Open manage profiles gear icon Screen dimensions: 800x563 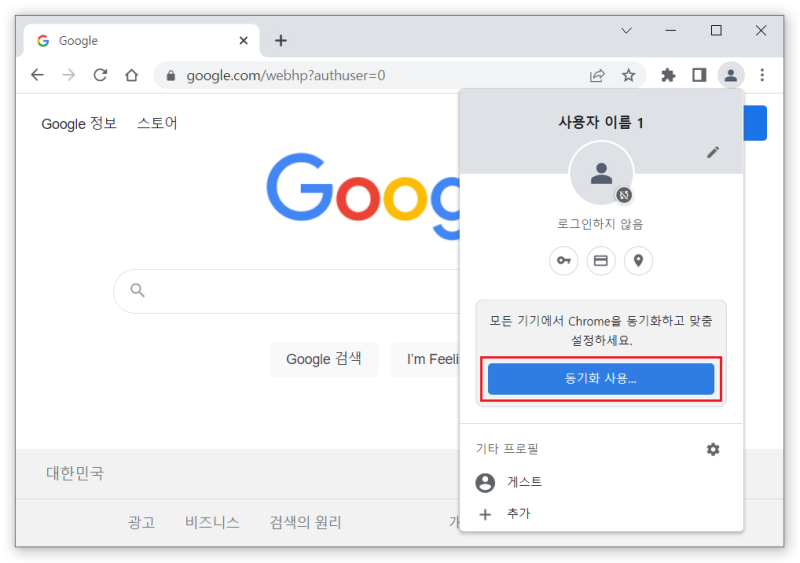[713, 449]
